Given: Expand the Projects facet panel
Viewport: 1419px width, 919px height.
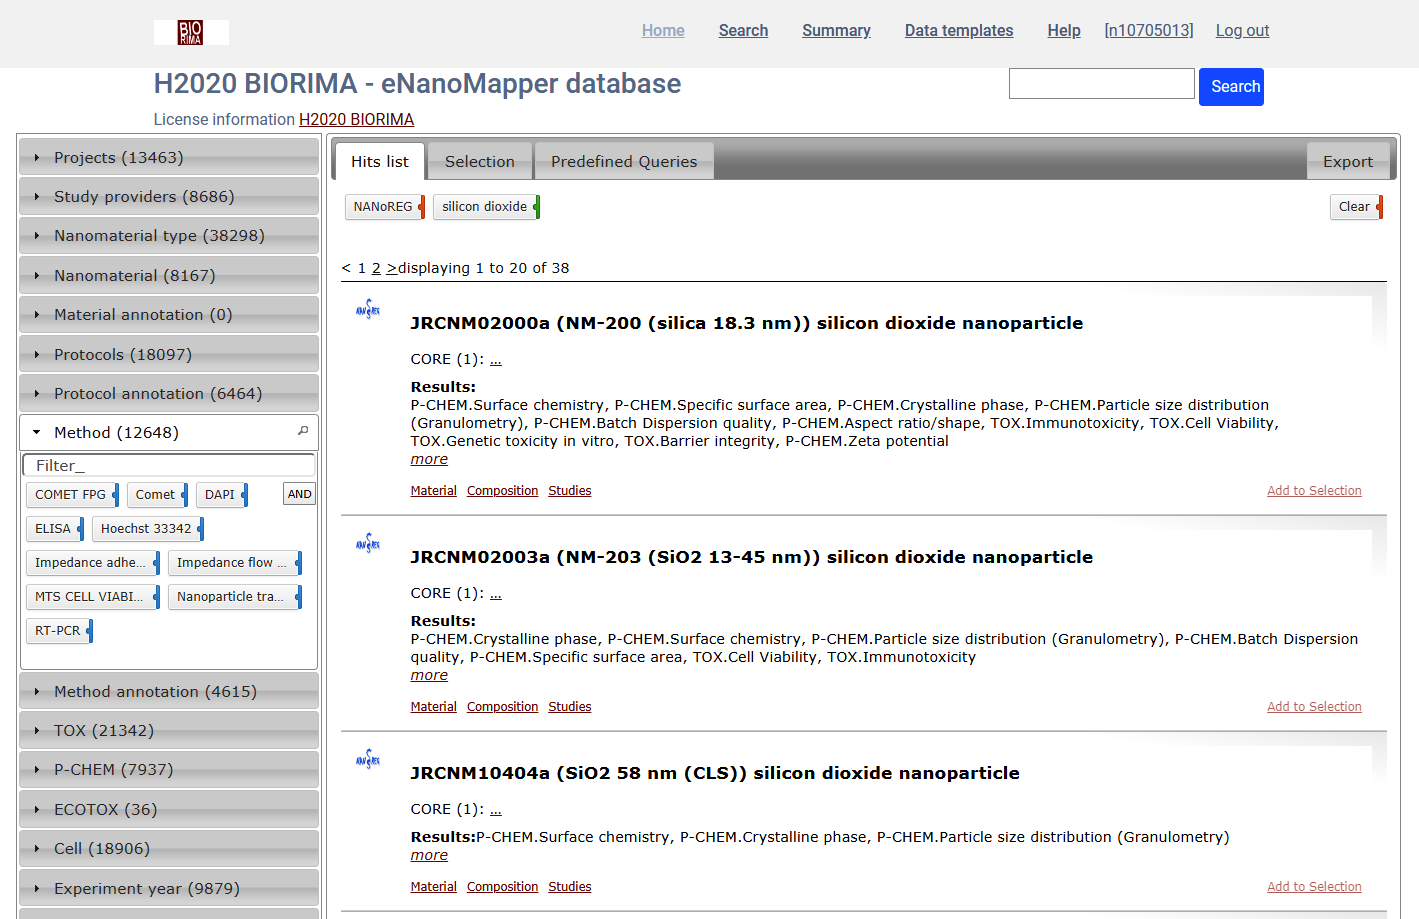Looking at the screenshot, I should (118, 158).
